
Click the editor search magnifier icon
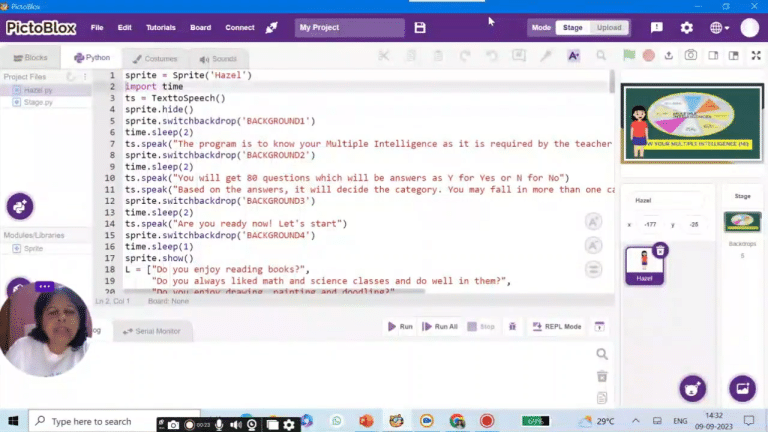point(601,56)
